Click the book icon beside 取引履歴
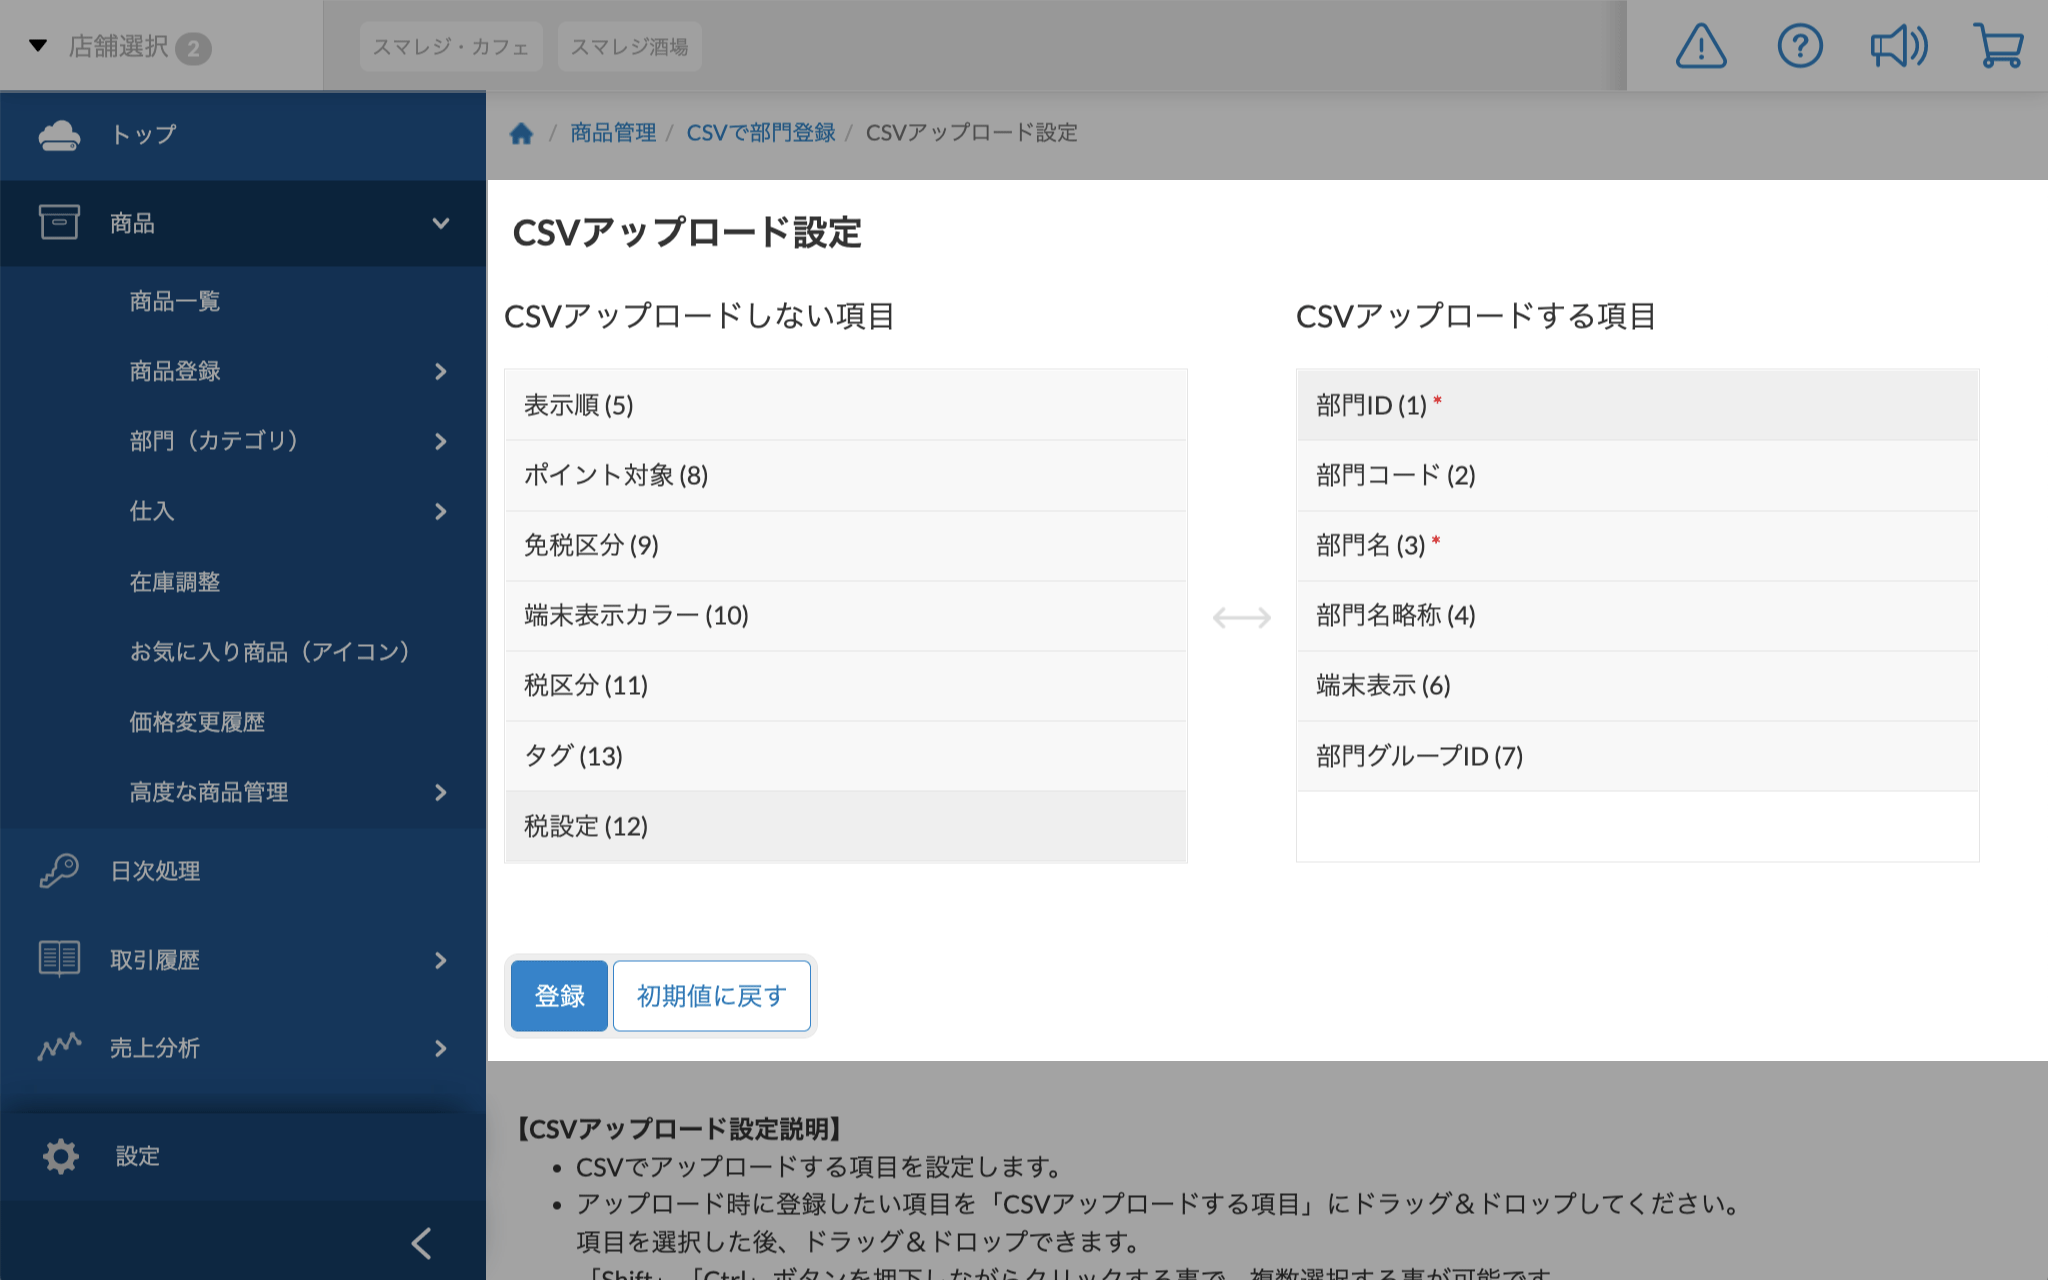This screenshot has height=1280, width=2048. (59, 958)
